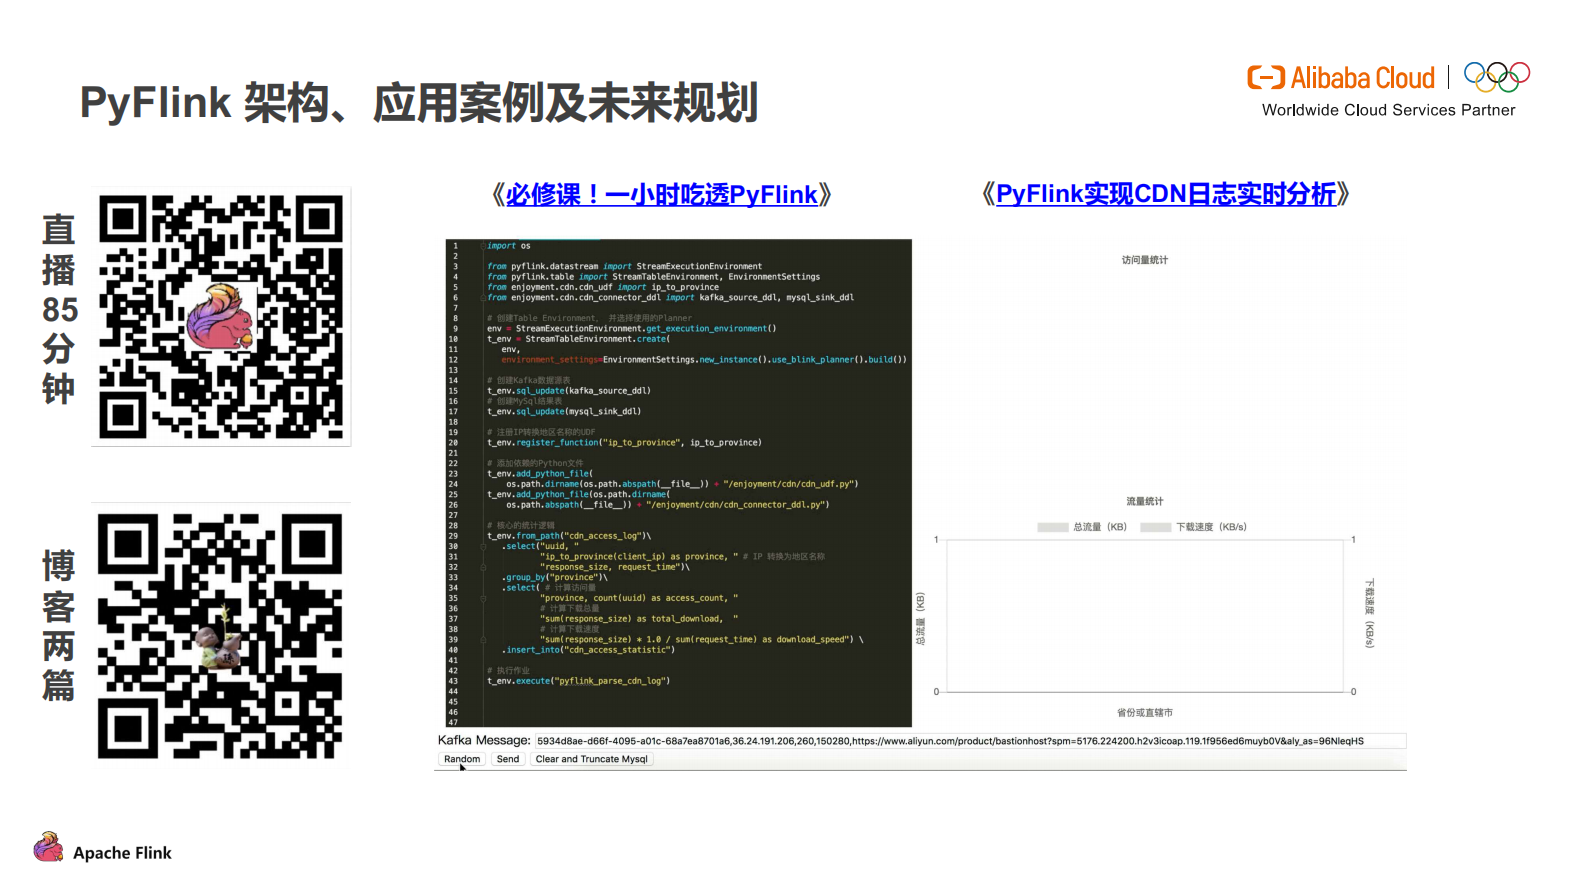Click code line t_env.sql_update(mysql_sink_ddl)
The height and width of the screenshot is (893, 1587).
coord(564,411)
